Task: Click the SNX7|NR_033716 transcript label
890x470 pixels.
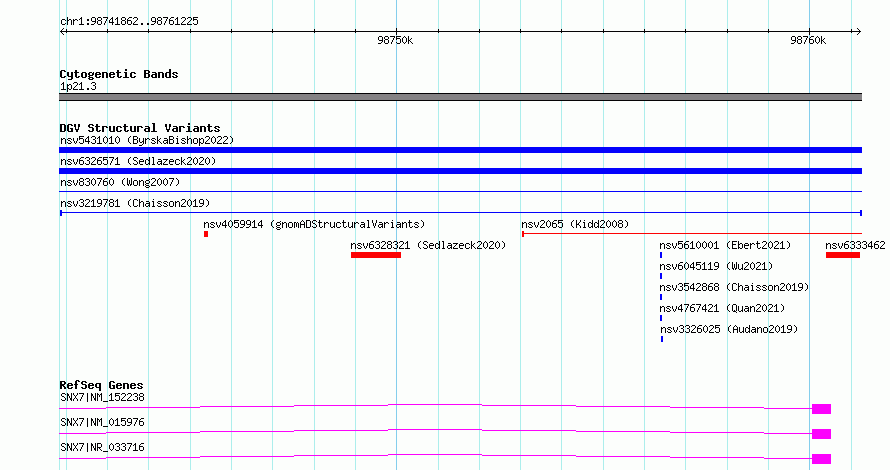Action: click(102, 447)
